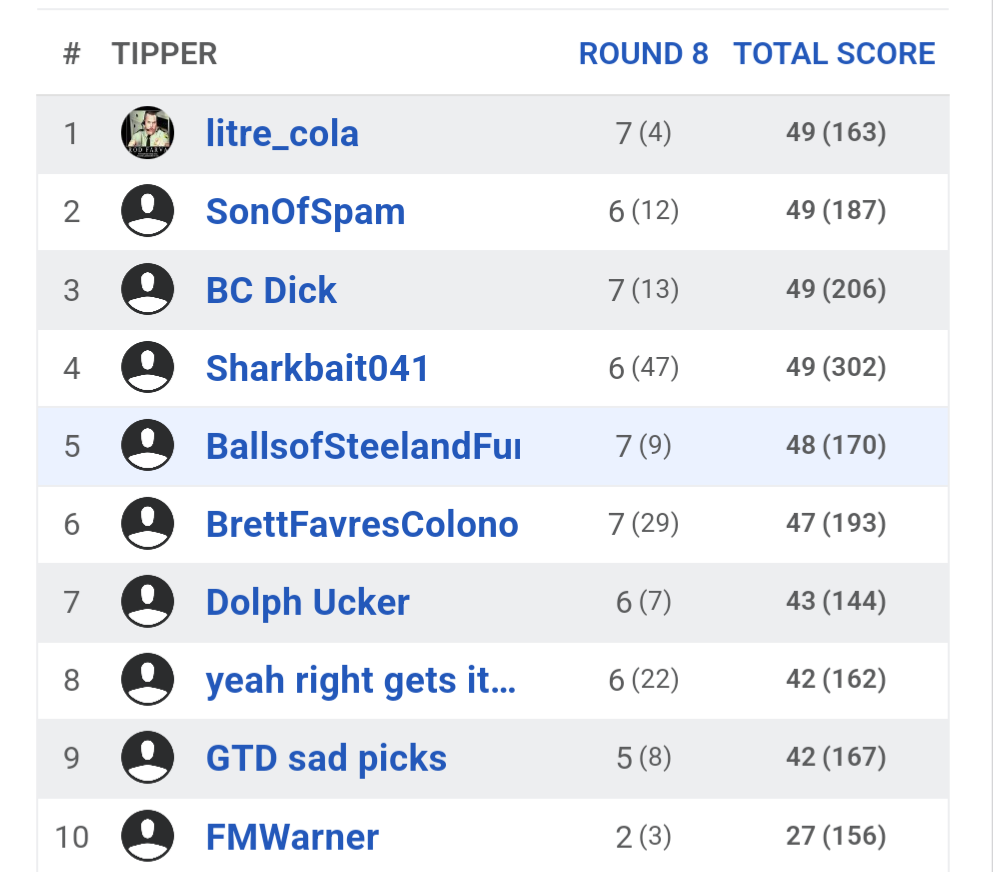The width and height of the screenshot is (993, 872).
Task: Click GTD sad picks avatar icon
Action: (147, 758)
